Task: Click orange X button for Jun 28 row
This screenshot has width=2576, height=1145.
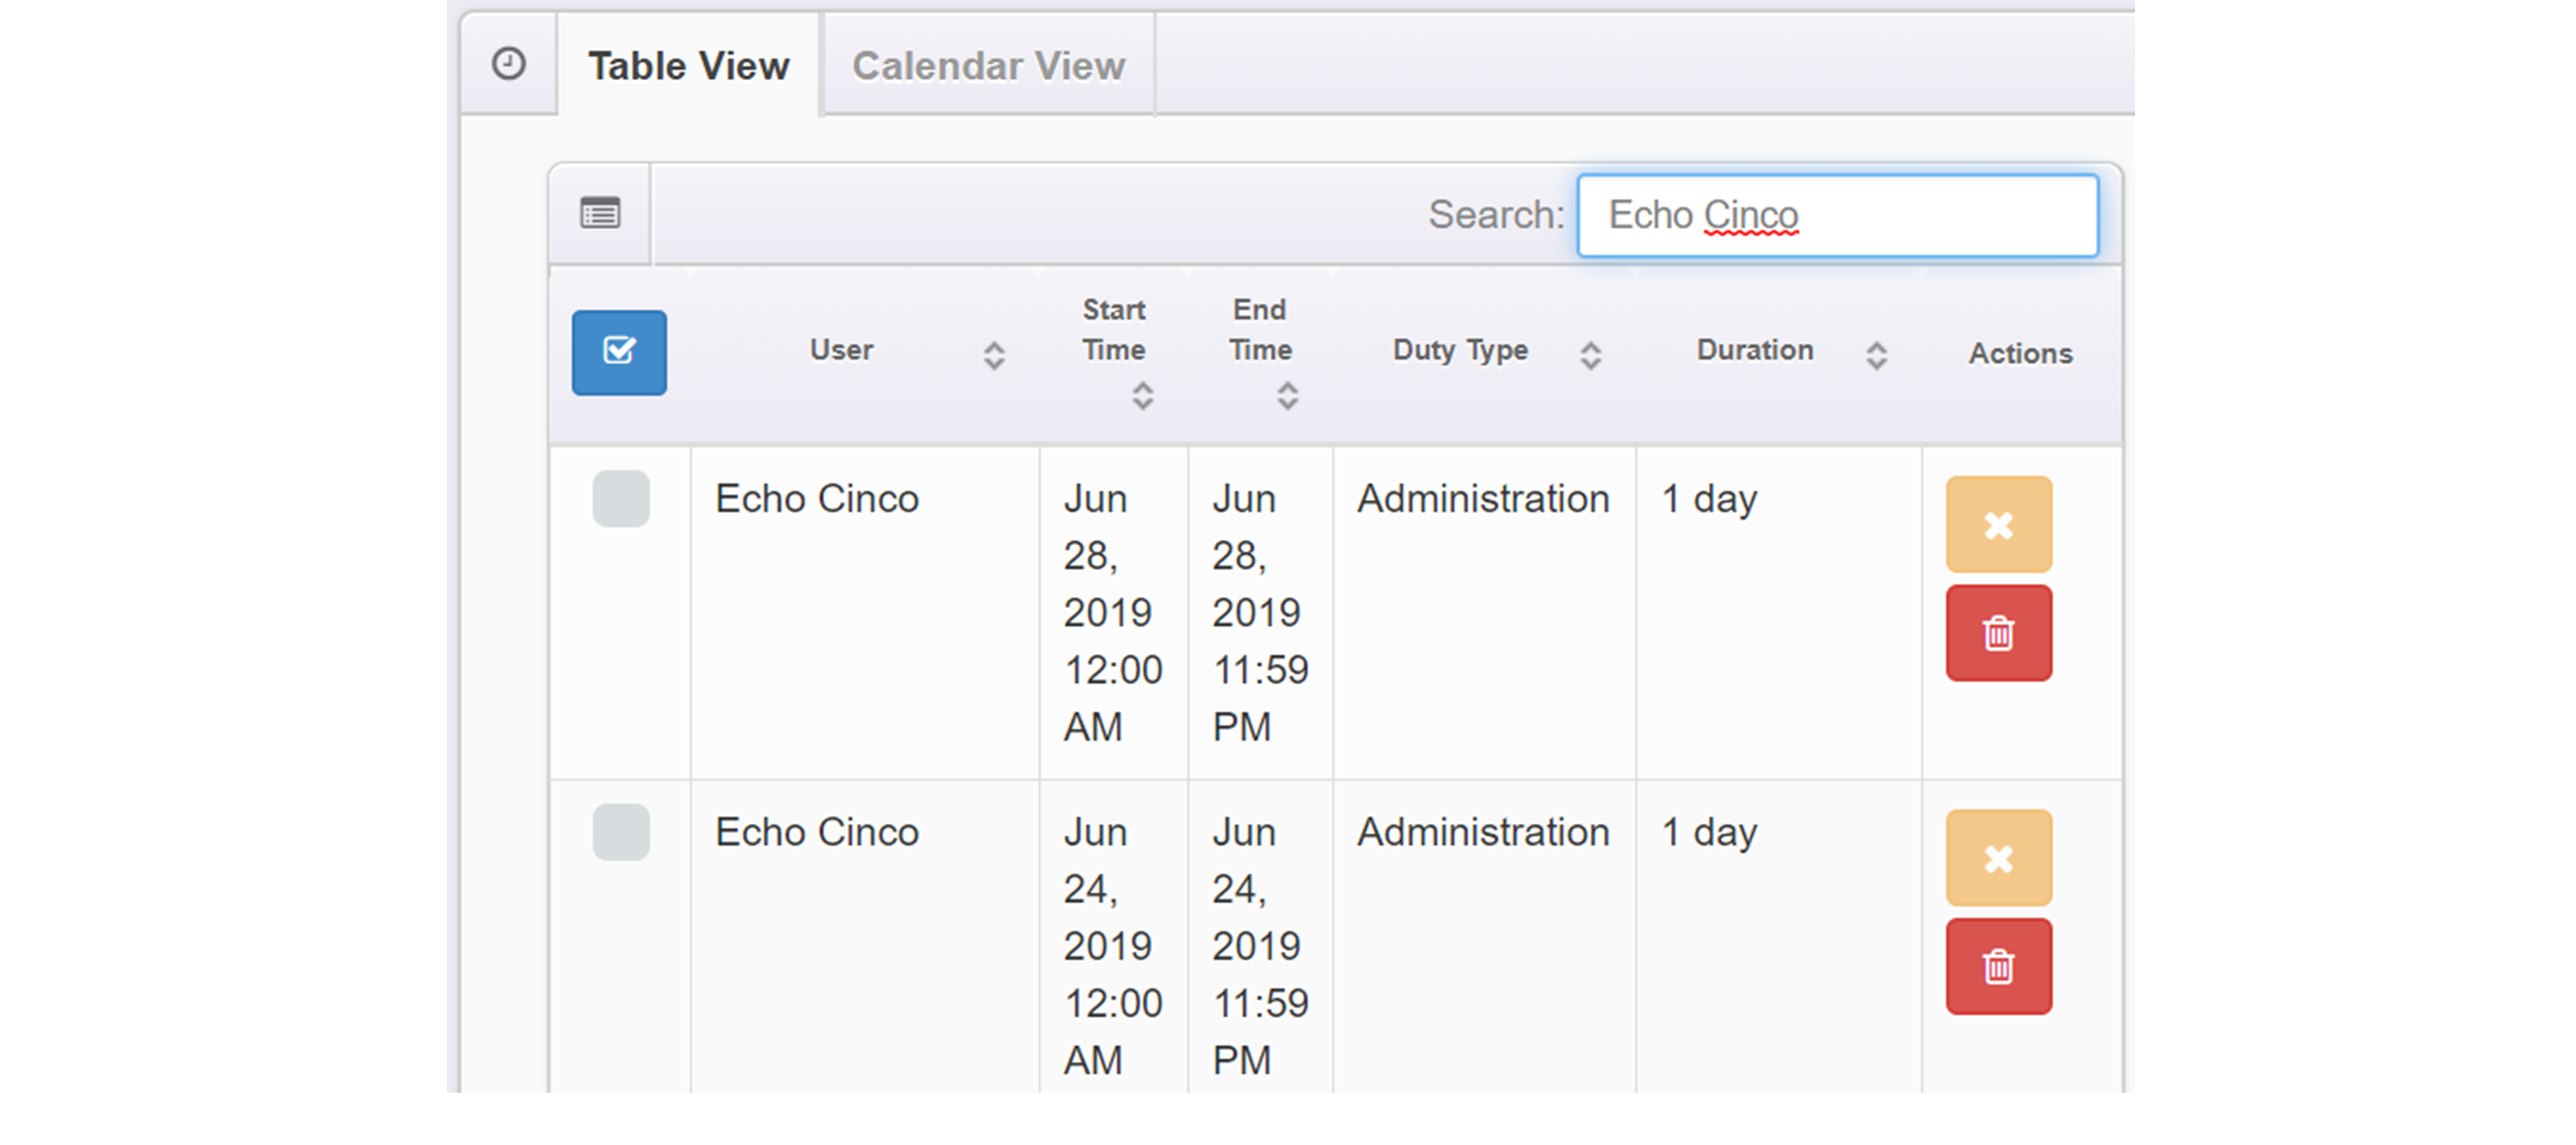Action: click(1997, 525)
